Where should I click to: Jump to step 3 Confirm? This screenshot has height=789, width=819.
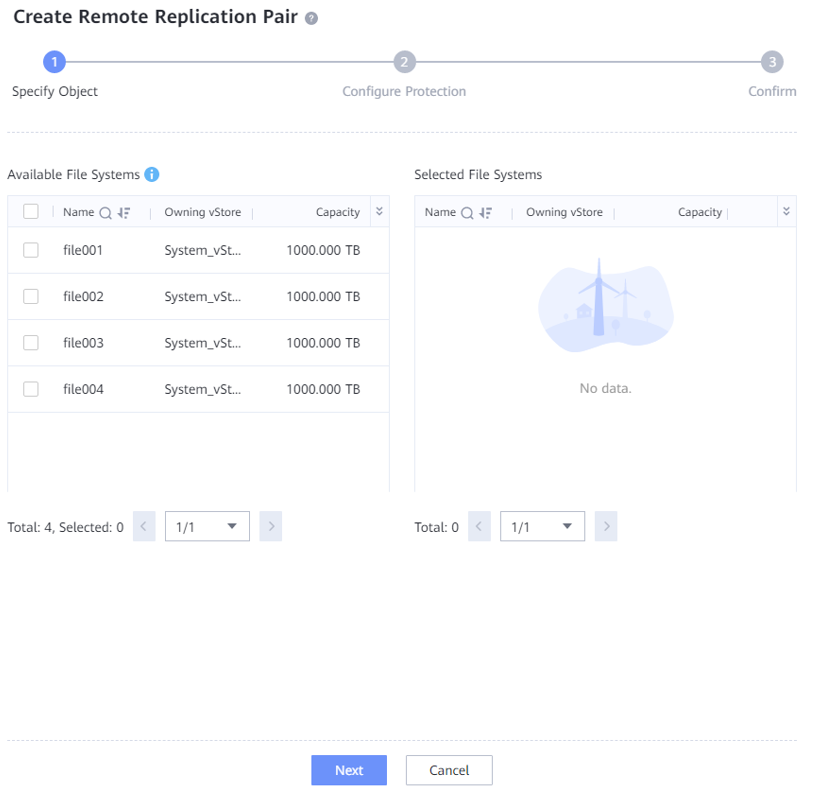tap(771, 62)
